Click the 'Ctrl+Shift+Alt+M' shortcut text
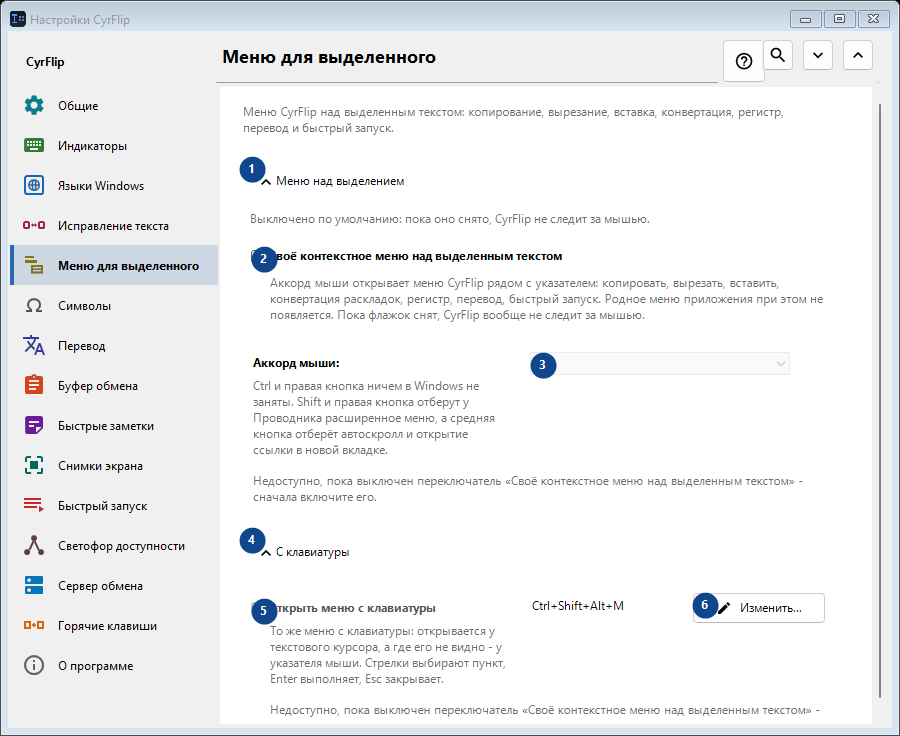The height and width of the screenshot is (736, 900). tap(578, 606)
